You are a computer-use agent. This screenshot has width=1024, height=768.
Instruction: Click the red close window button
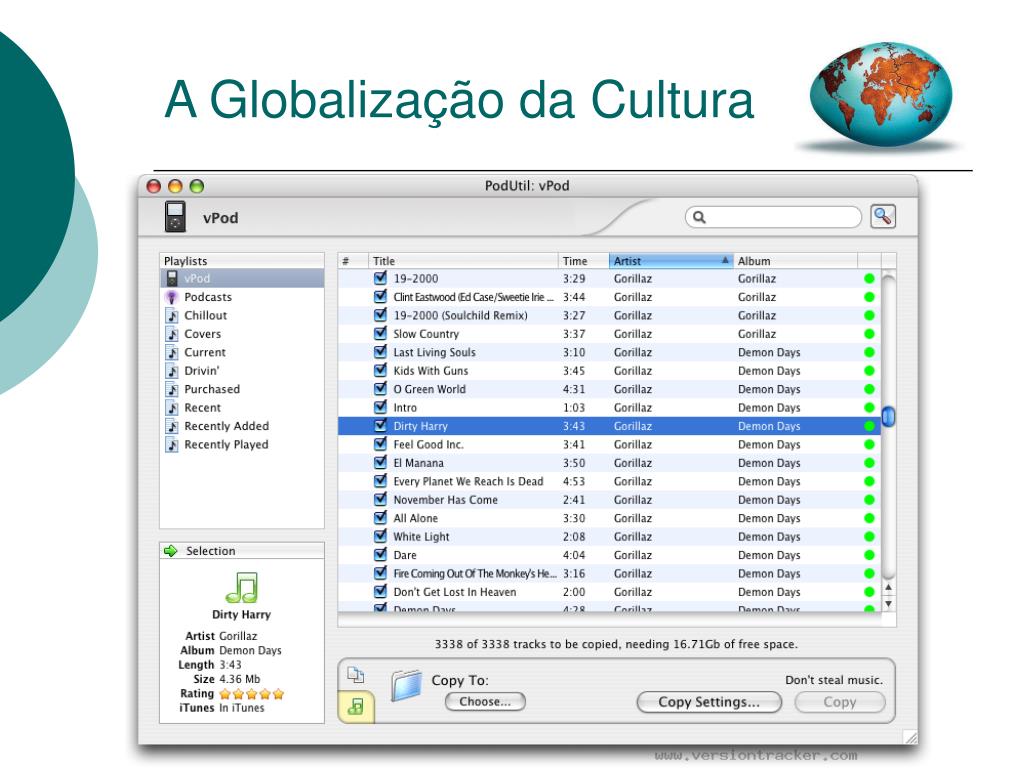tap(154, 186)
